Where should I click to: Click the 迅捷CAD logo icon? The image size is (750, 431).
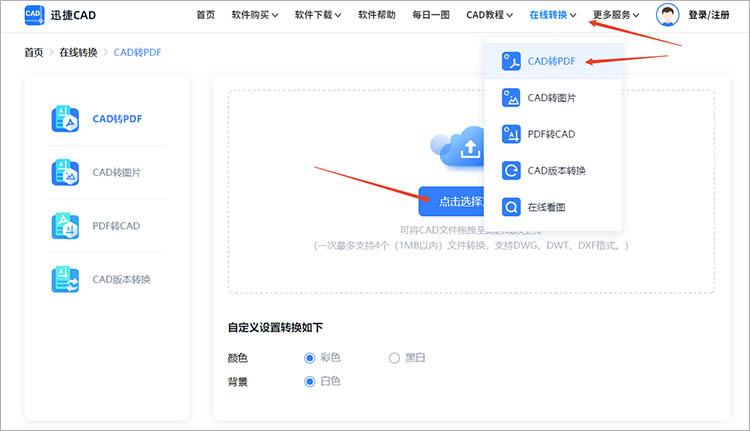[x=34, y=15]
